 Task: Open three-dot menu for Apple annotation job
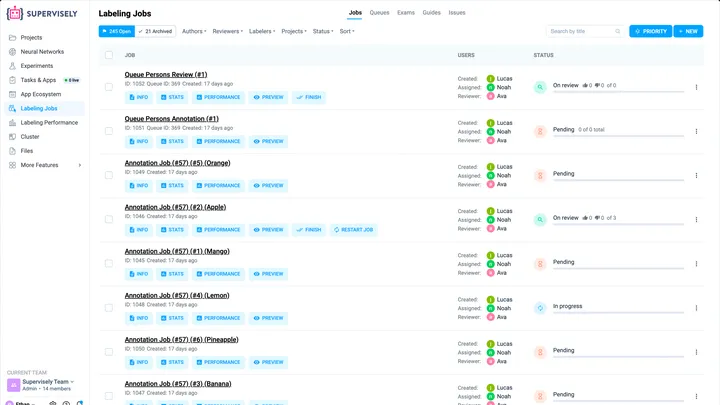[x=696, y=219]
